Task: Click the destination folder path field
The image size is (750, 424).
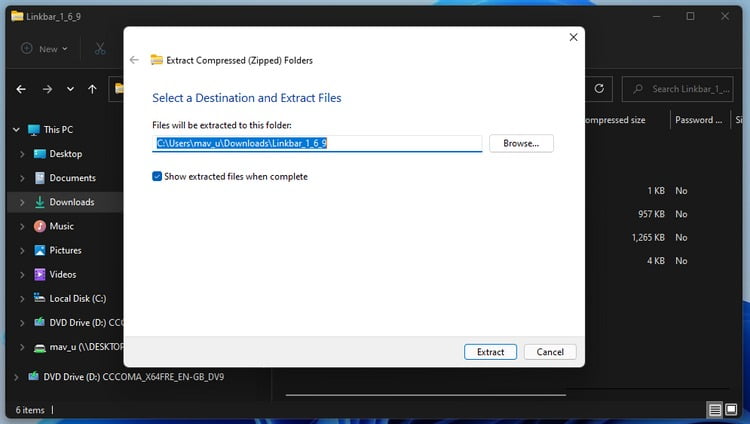Action: point(317,143)
